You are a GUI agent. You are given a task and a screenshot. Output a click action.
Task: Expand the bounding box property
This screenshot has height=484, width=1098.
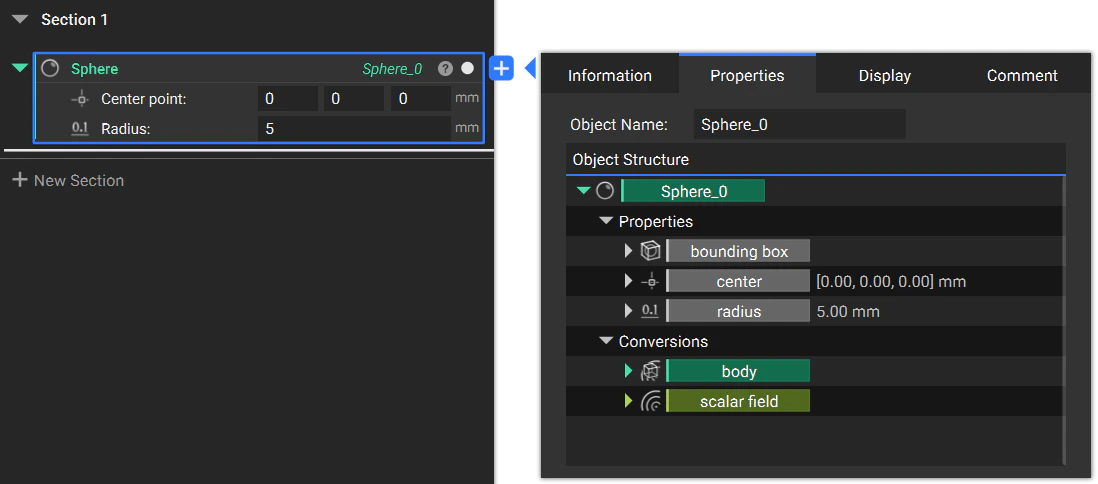tap(628, 251)
